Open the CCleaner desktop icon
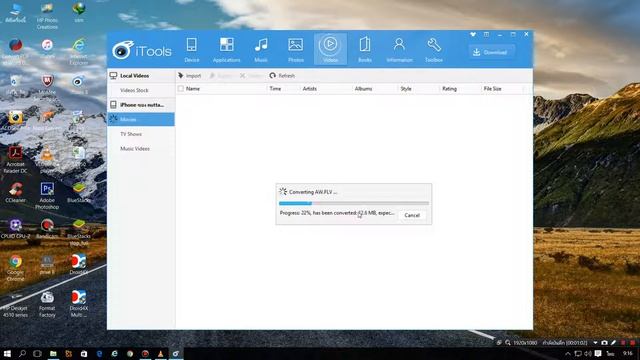 click(x=15, y=193)
